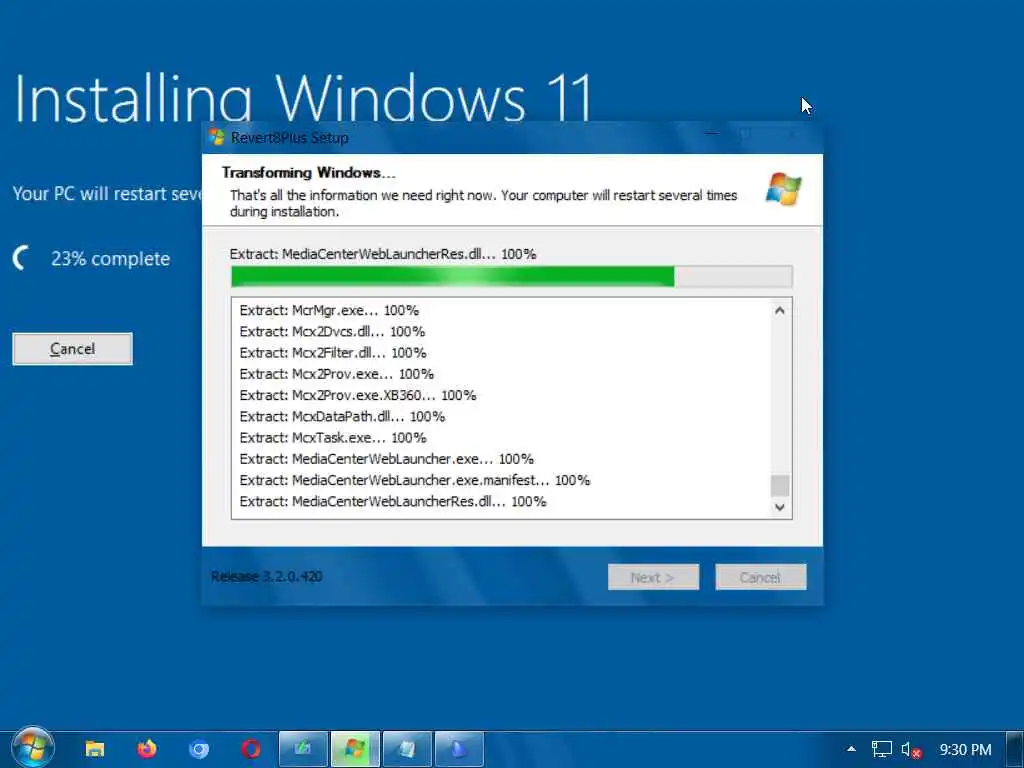Minimize the Revert8Plus Setup window
This screenshot has width=1024, height=768.
[711, 136]
